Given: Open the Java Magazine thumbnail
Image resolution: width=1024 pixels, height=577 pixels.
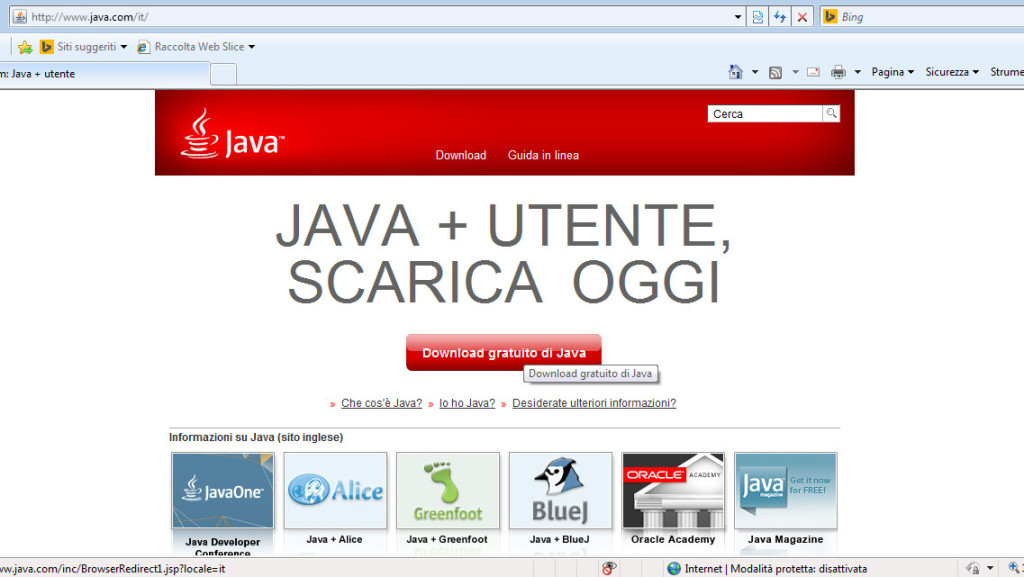Looking at the screenshot, I should click(x=786, y=491).
